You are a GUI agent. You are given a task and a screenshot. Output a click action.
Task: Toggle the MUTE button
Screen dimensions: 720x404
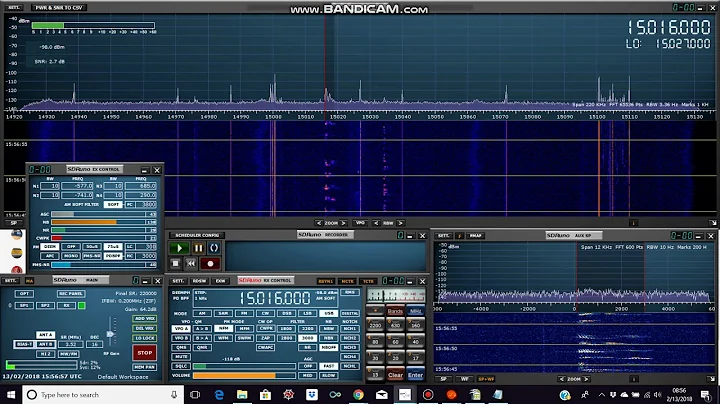coord(181,356)
